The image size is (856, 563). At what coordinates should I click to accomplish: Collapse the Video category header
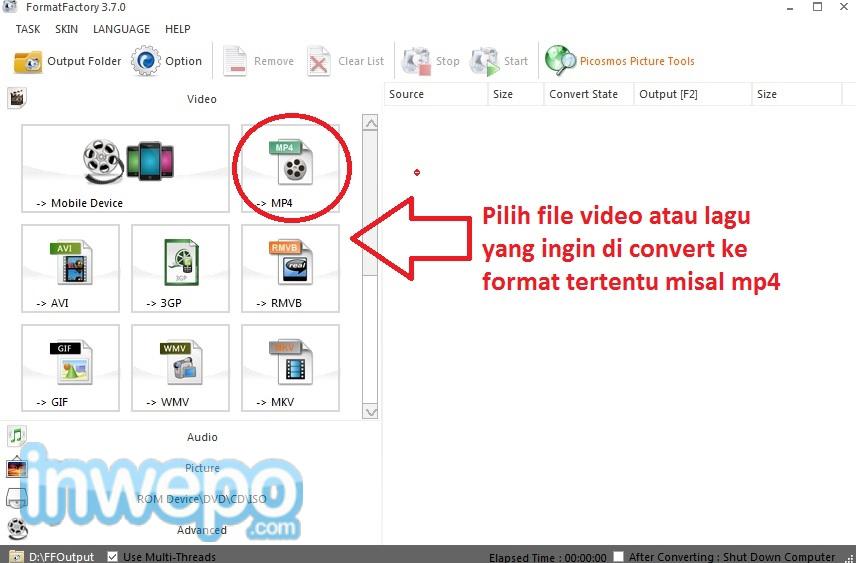(201, 99)
